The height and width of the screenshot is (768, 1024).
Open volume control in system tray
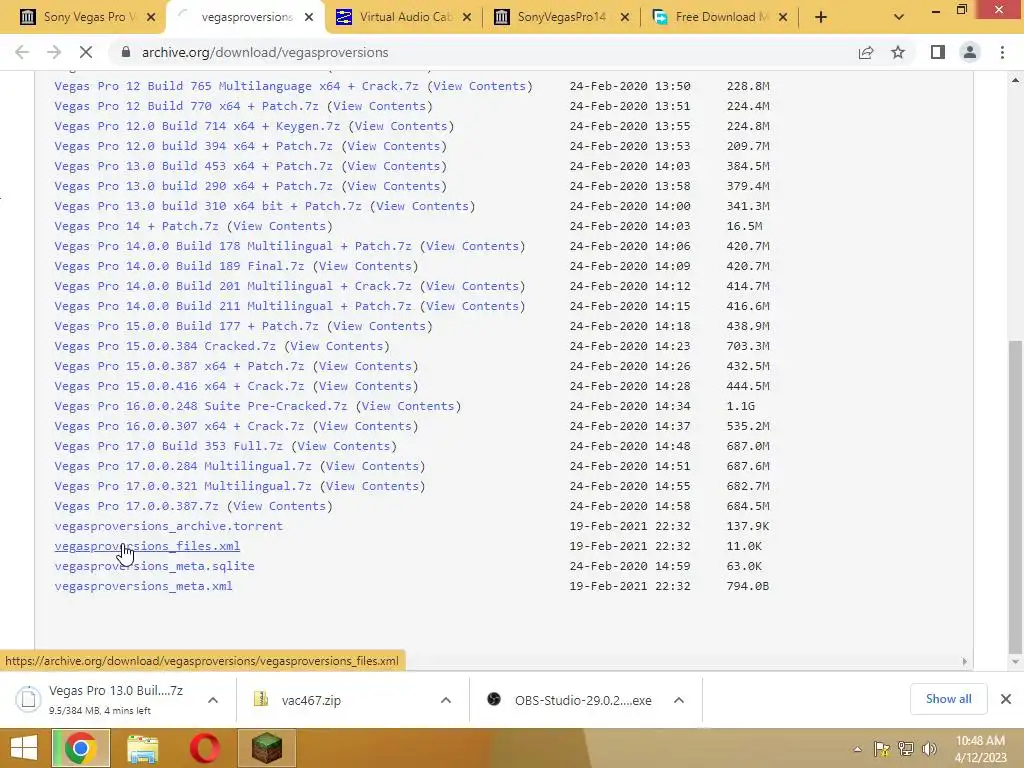929,749
